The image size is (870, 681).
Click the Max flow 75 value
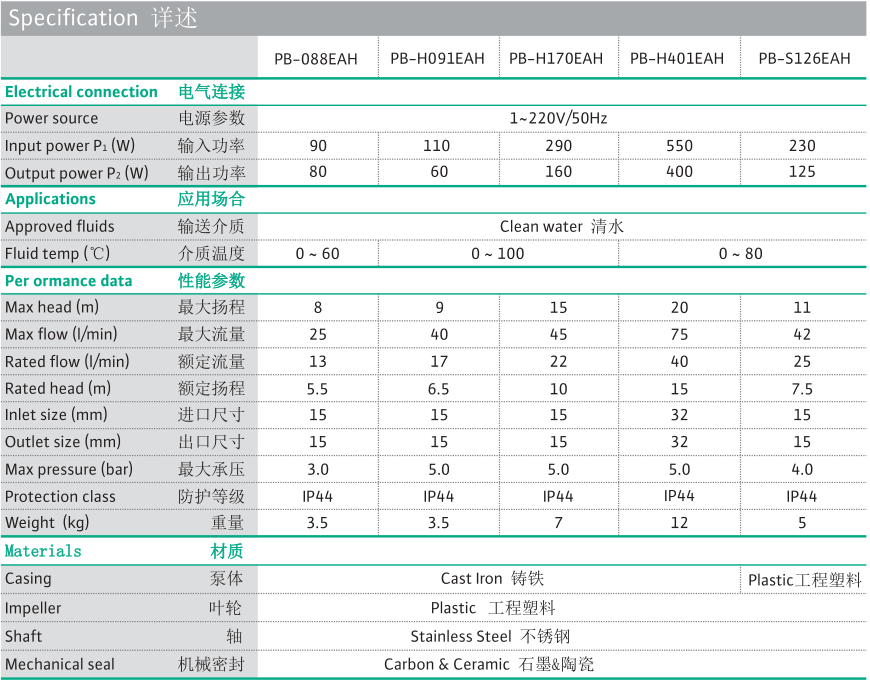679,334
